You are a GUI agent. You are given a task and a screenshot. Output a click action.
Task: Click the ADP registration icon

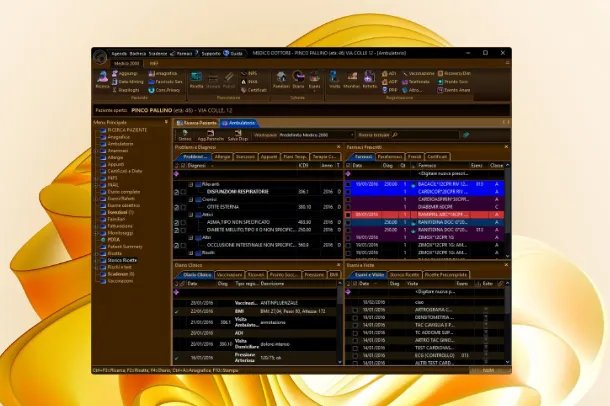(389, 82)
